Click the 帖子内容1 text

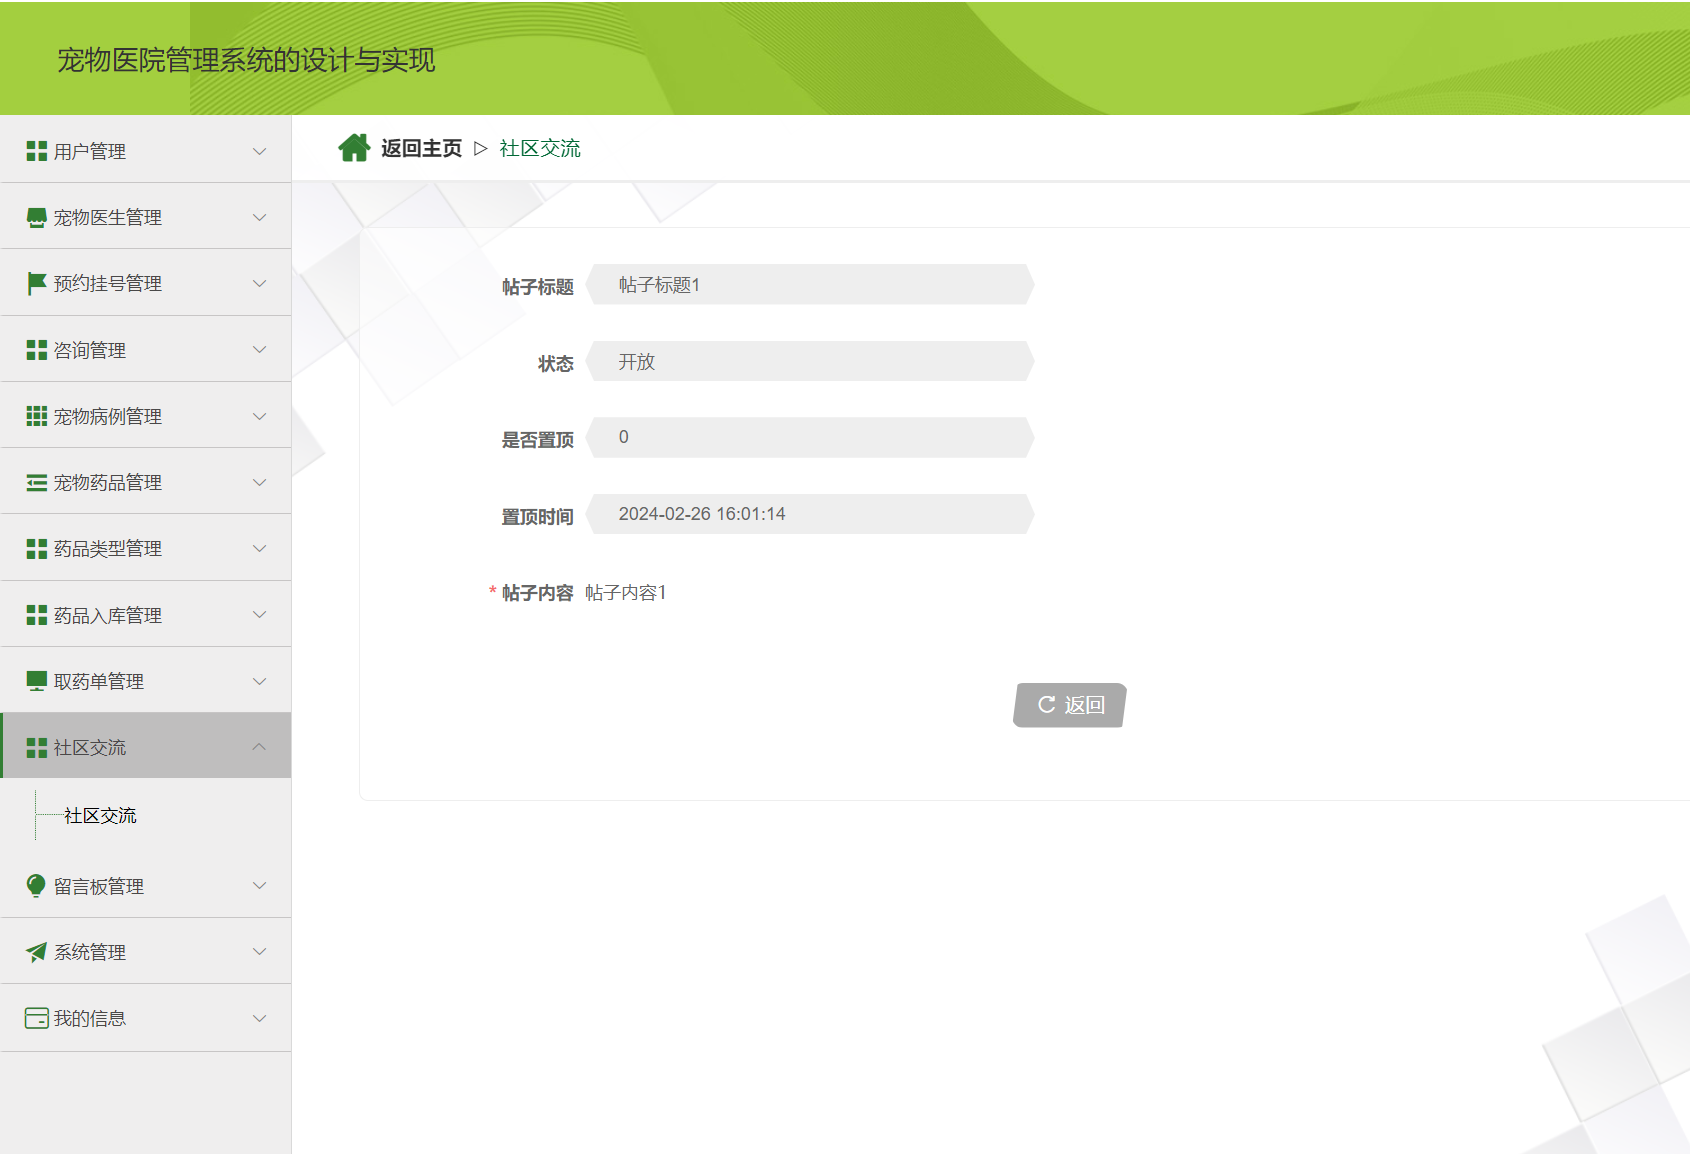(x=626, y=593)
